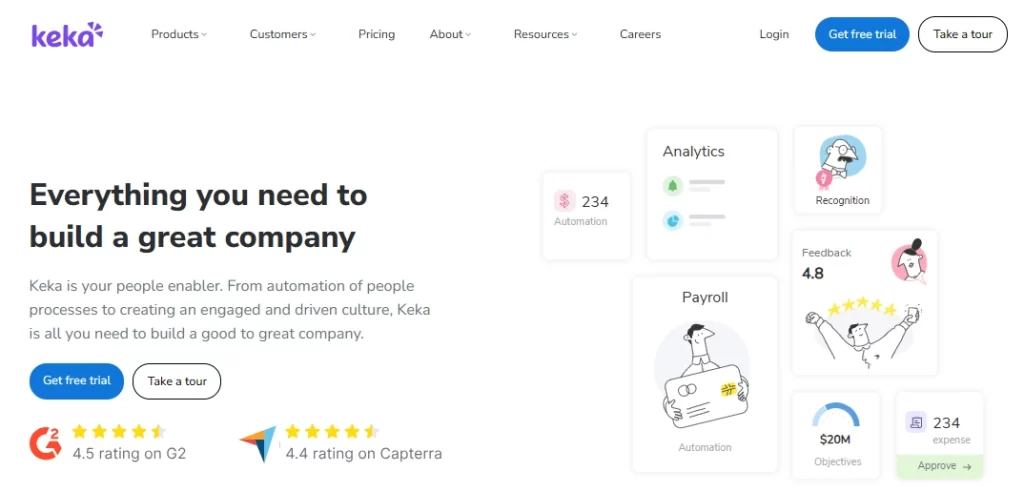Click the pink automation icon beside 234
The width and height of the screenshot is (1024, 492).
click(x=565, y=201)
